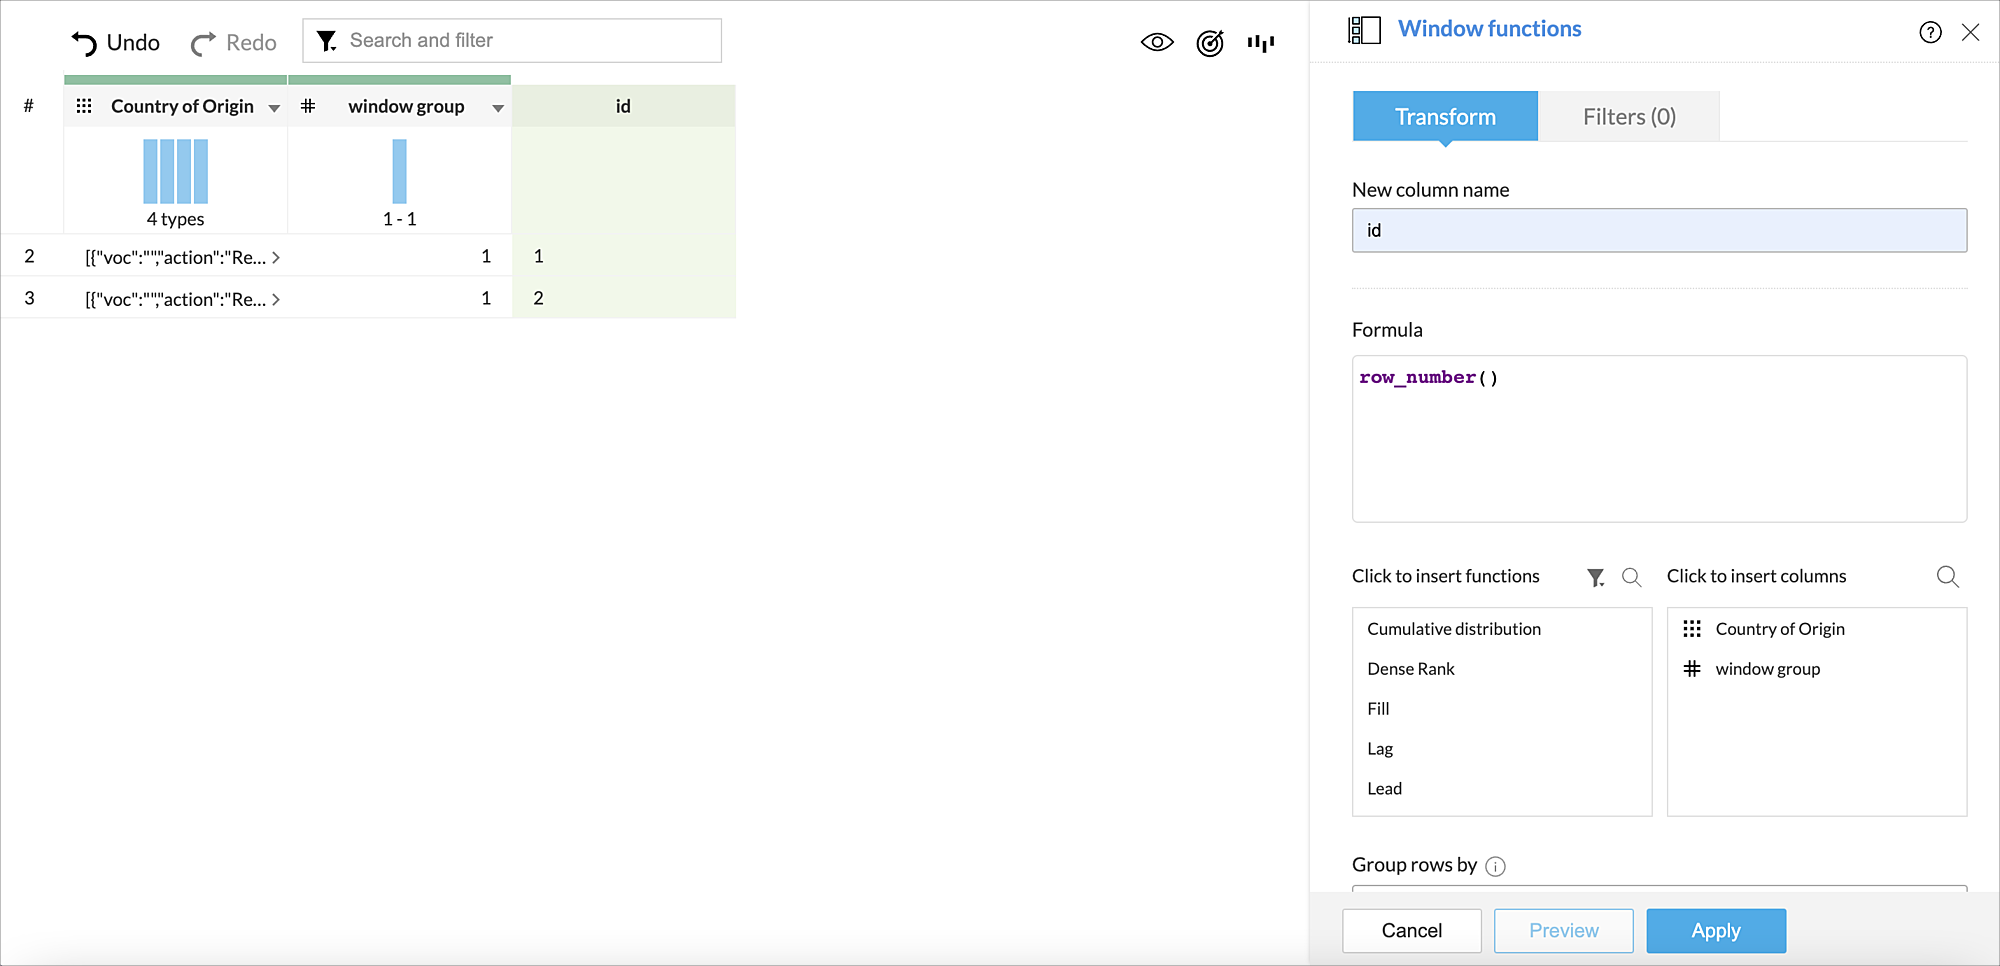
Task: Preview the row_number transformation
Action: 1563,930
